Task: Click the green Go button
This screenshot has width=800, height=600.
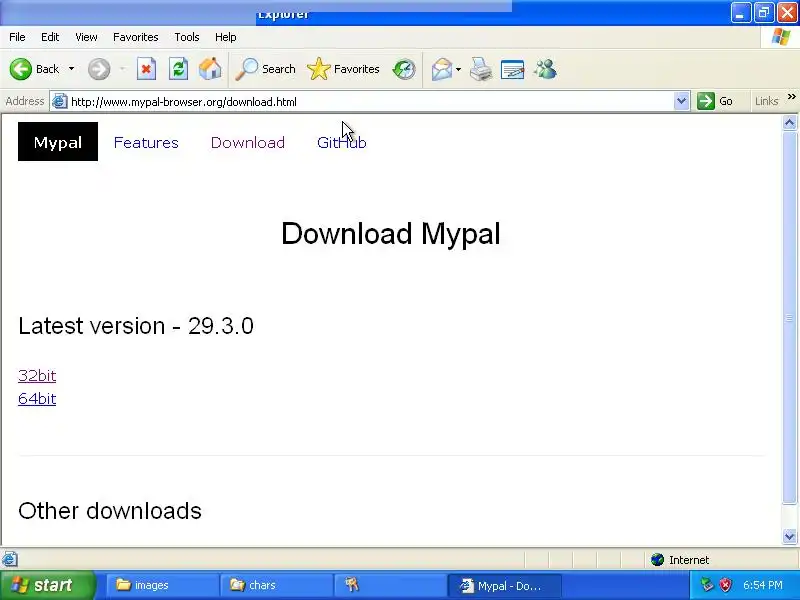Action: click(716, 101)
